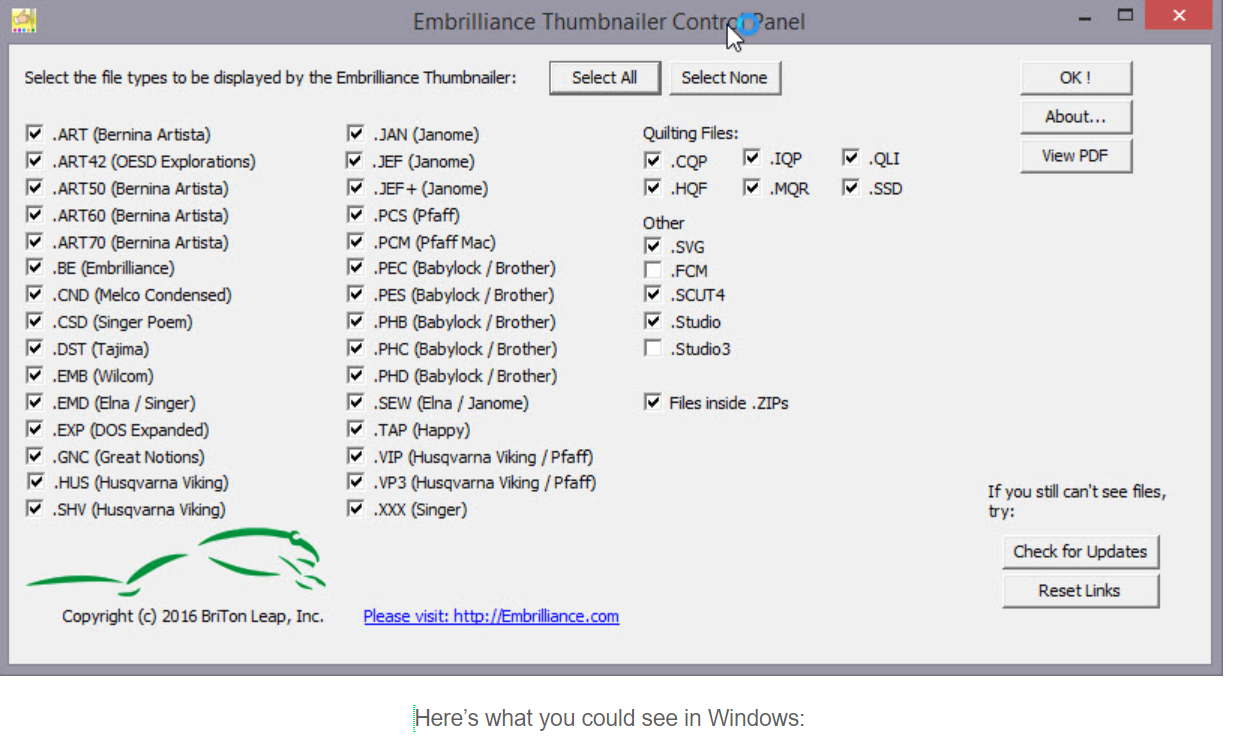This screenshot has height=738, width=1255.
Task: Click Check for Updates button
Action: (1080, 551)
